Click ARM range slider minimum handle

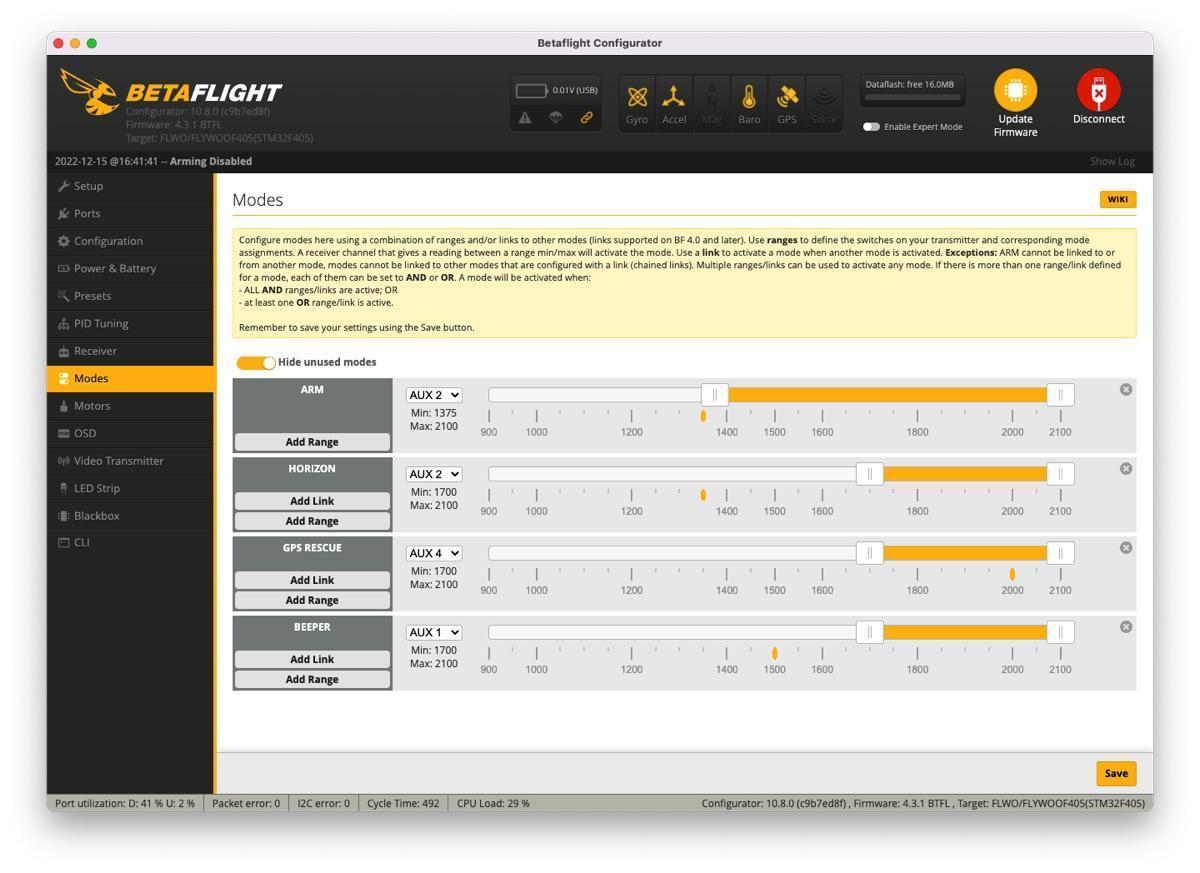[x=715, y=395]
